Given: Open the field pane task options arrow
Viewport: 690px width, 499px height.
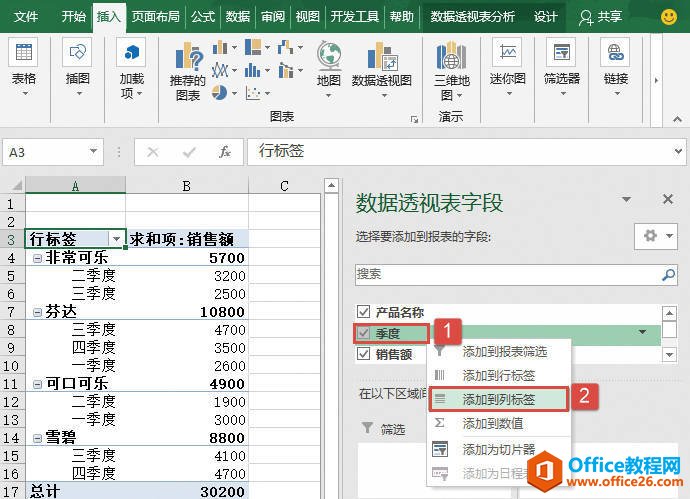Looking at the screenshot, I should (626, 199).
